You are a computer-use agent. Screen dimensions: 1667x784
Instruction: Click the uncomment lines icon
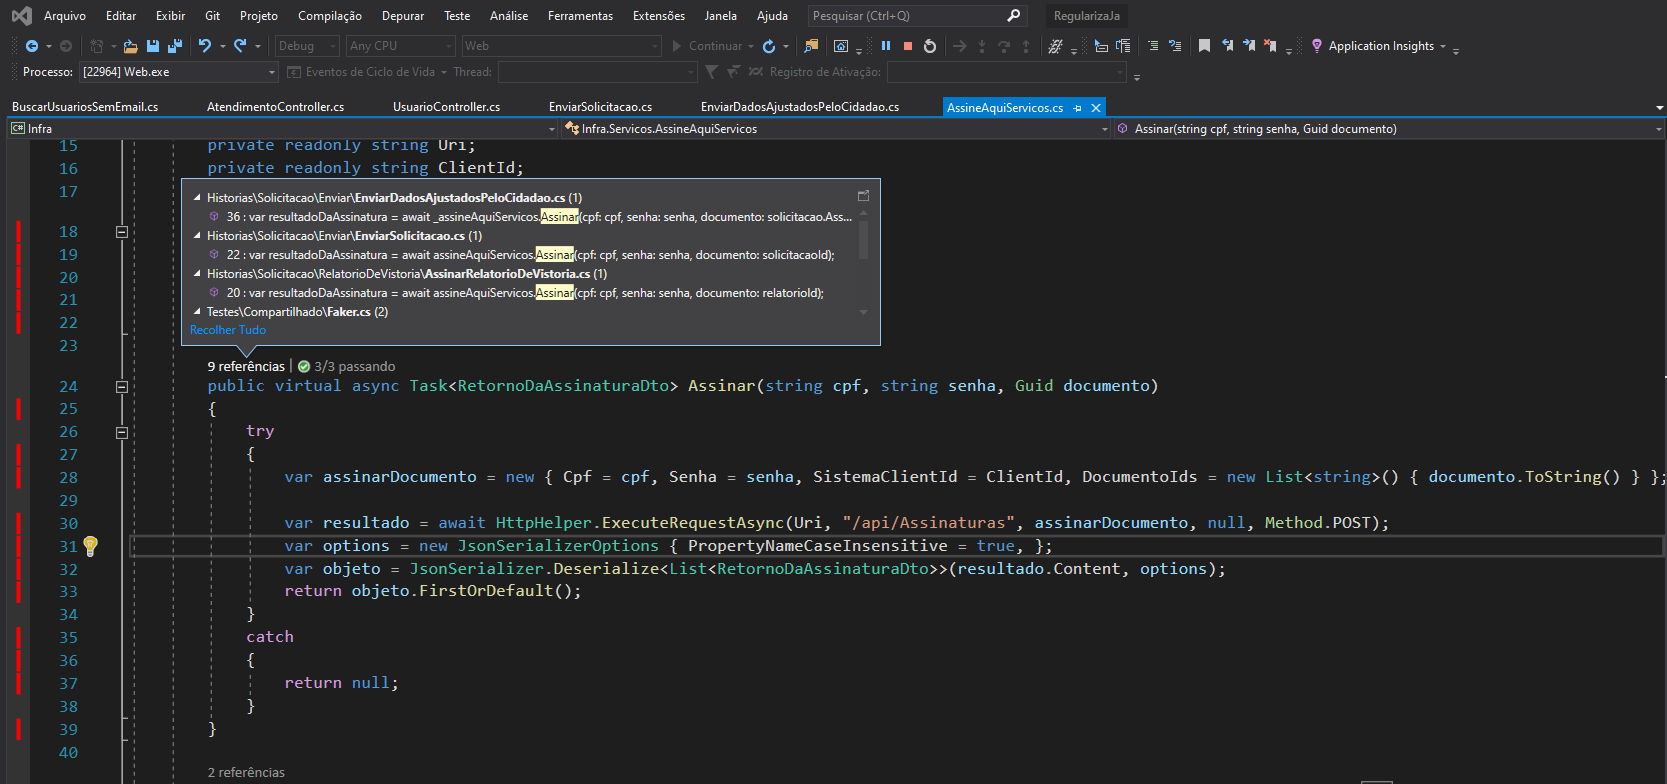point(1175,46)
